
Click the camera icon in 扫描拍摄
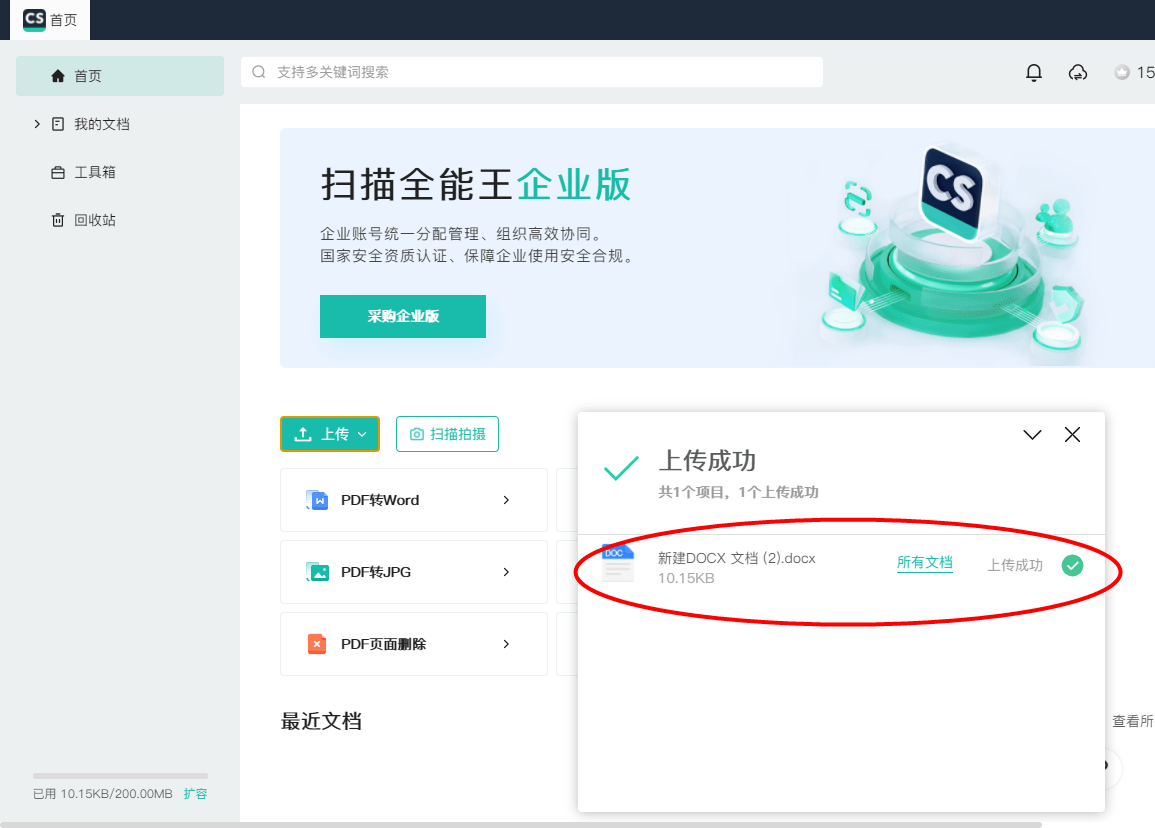point(415,434)
